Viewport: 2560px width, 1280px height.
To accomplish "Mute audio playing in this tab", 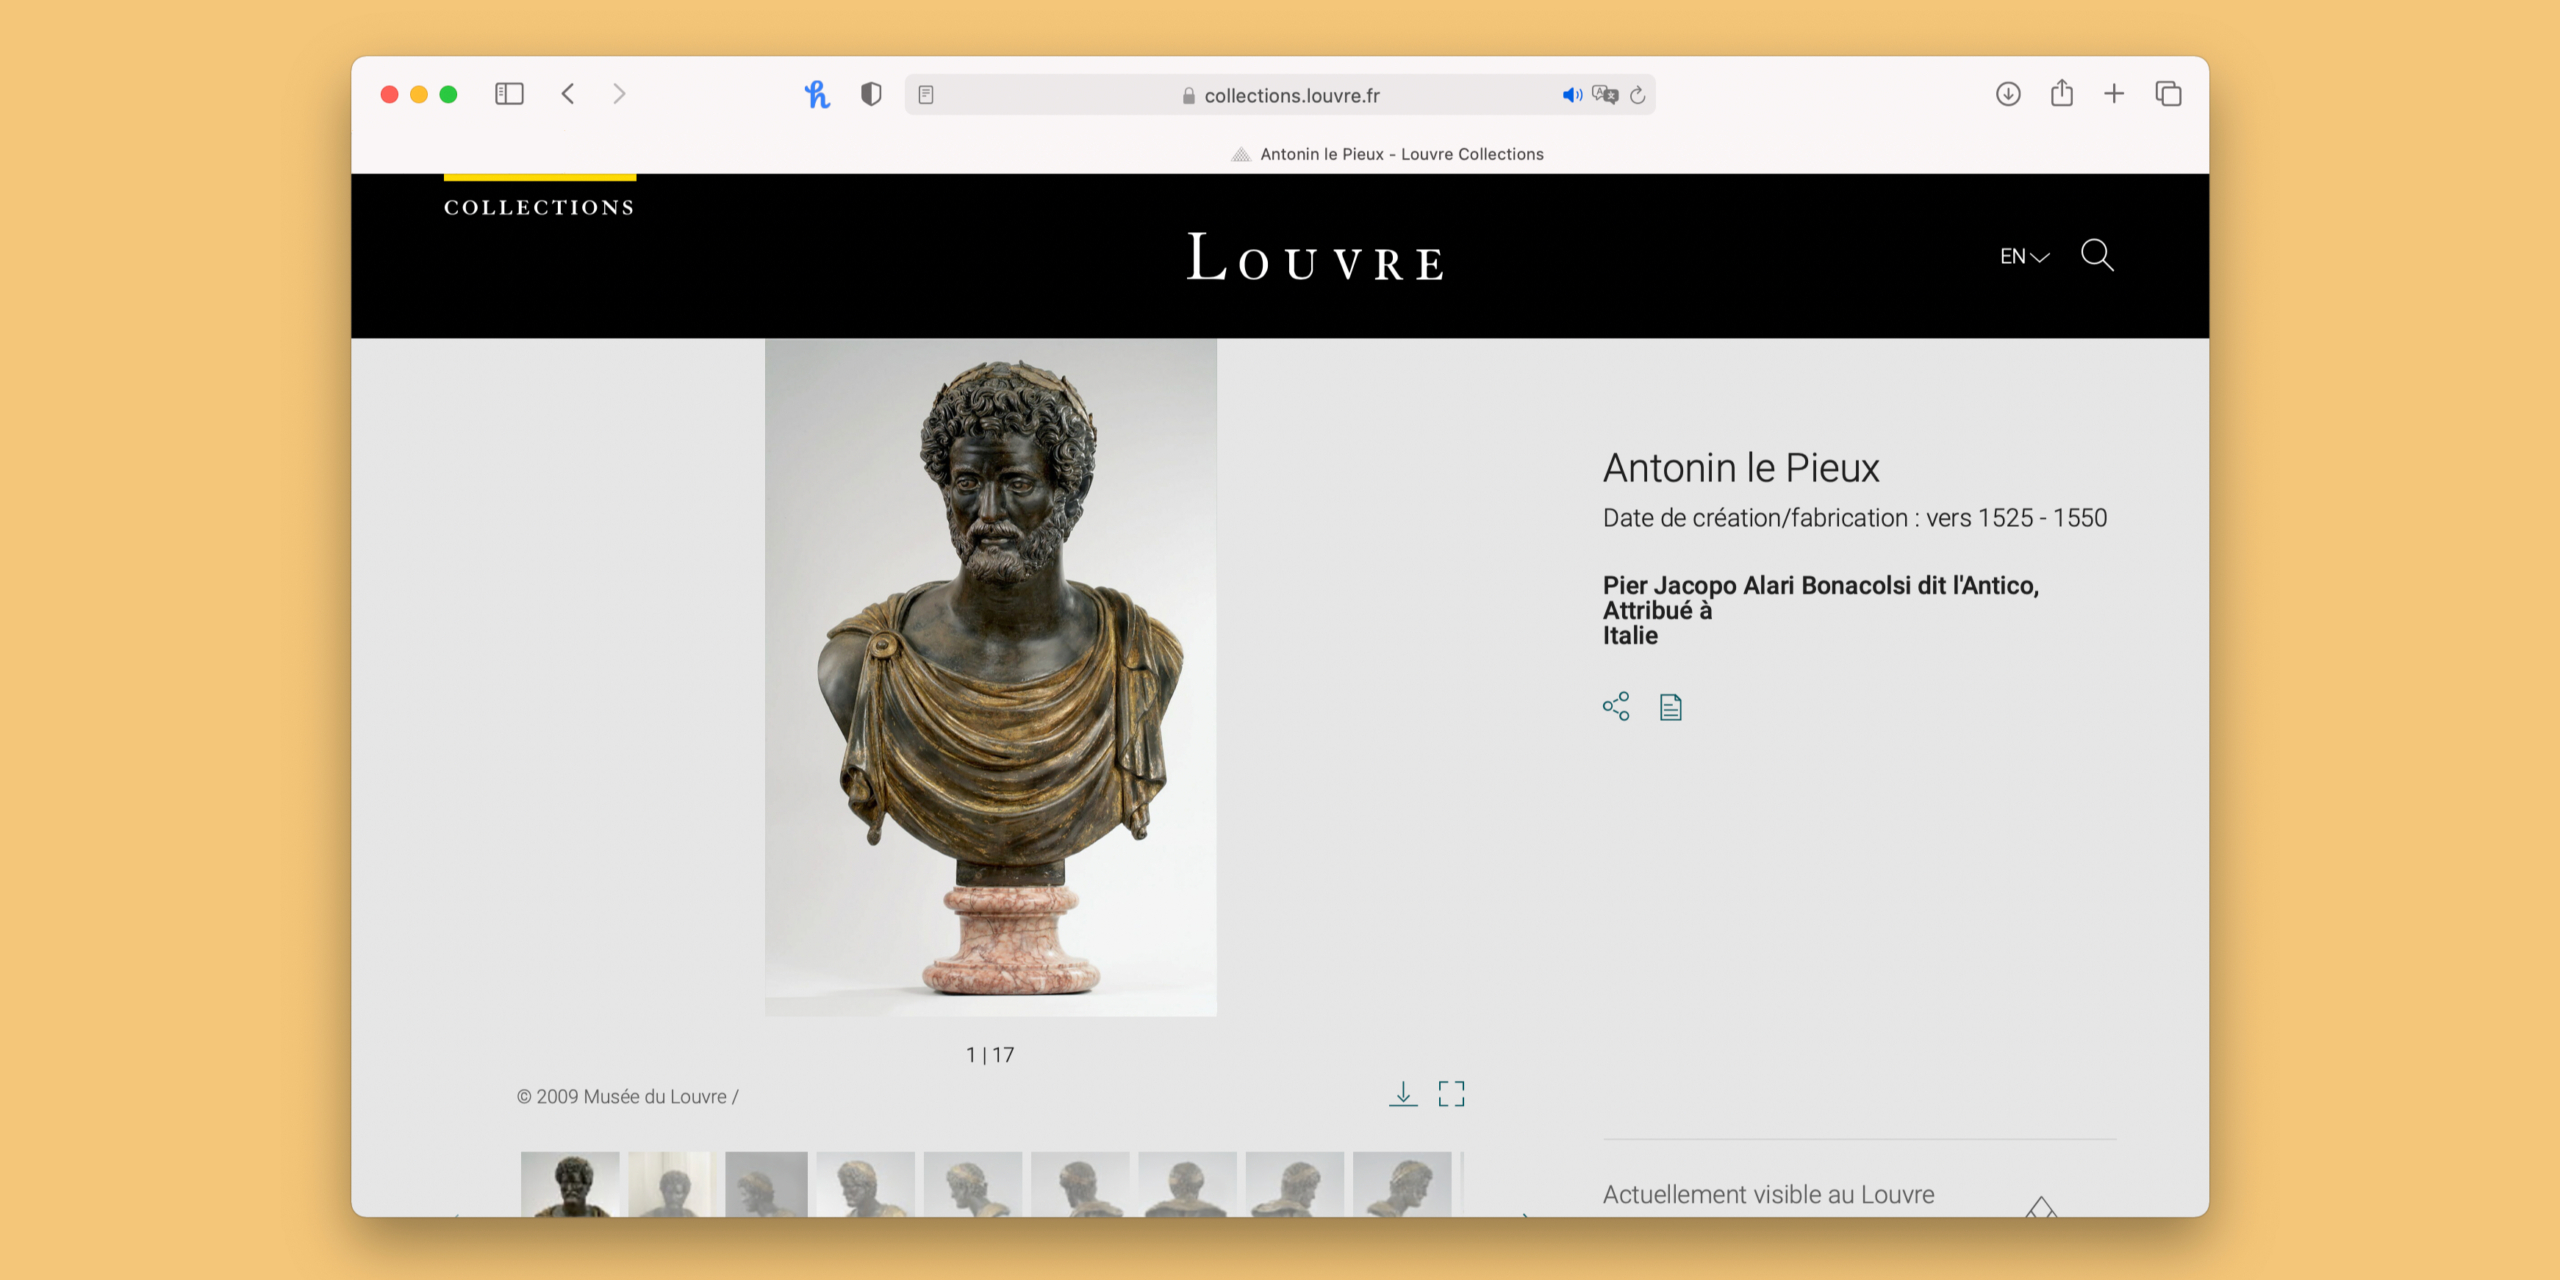I will [1571, 95].
